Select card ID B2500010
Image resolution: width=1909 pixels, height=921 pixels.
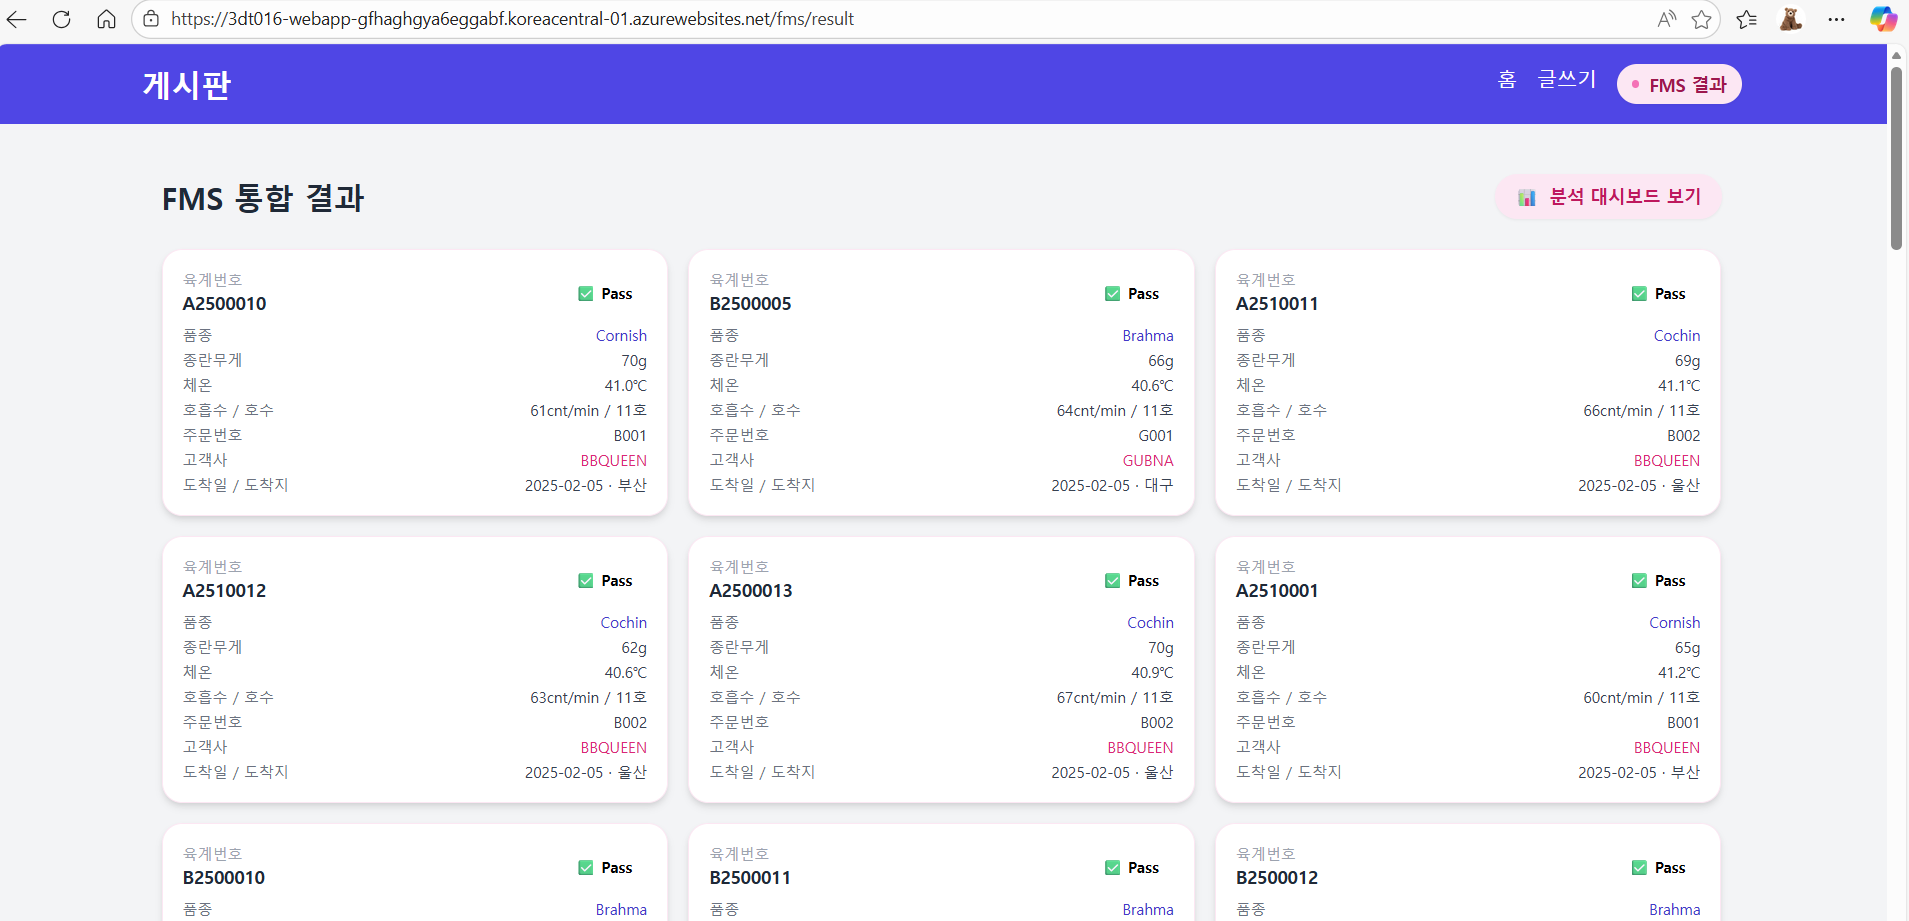coord(224,878)
